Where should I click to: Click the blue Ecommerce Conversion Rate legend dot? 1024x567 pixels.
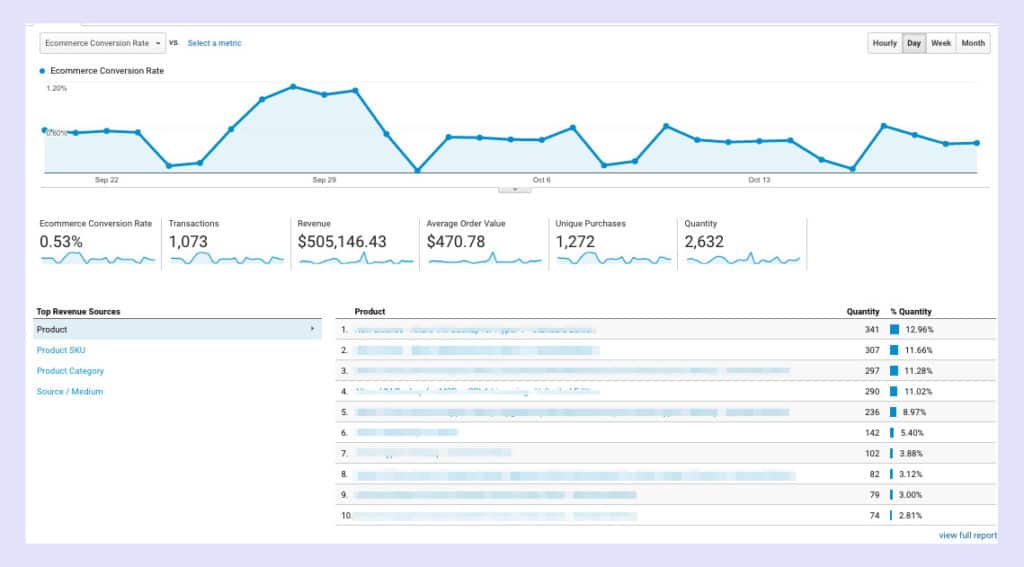[42, 71]
